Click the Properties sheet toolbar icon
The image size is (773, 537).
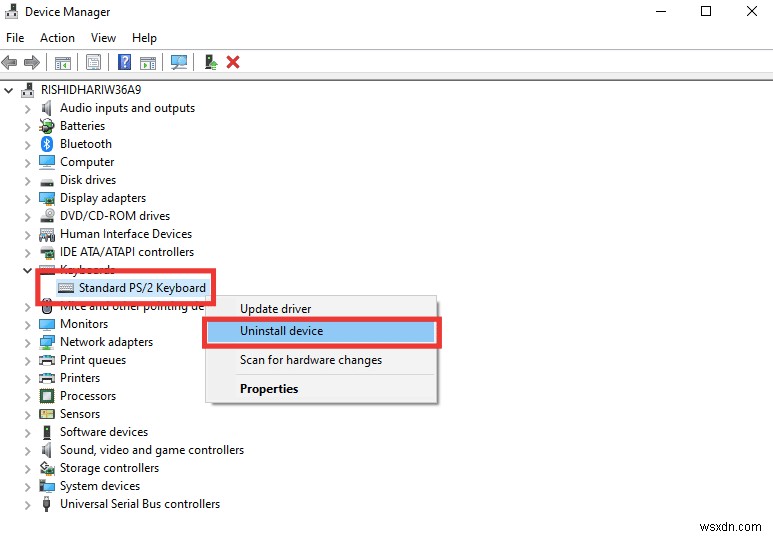[x=93, y=62]
